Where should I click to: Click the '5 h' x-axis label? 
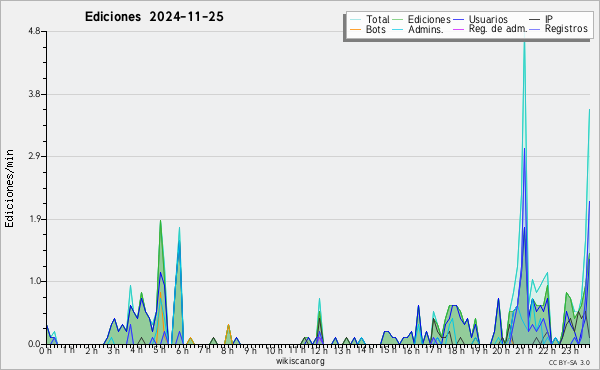(159, 351)
